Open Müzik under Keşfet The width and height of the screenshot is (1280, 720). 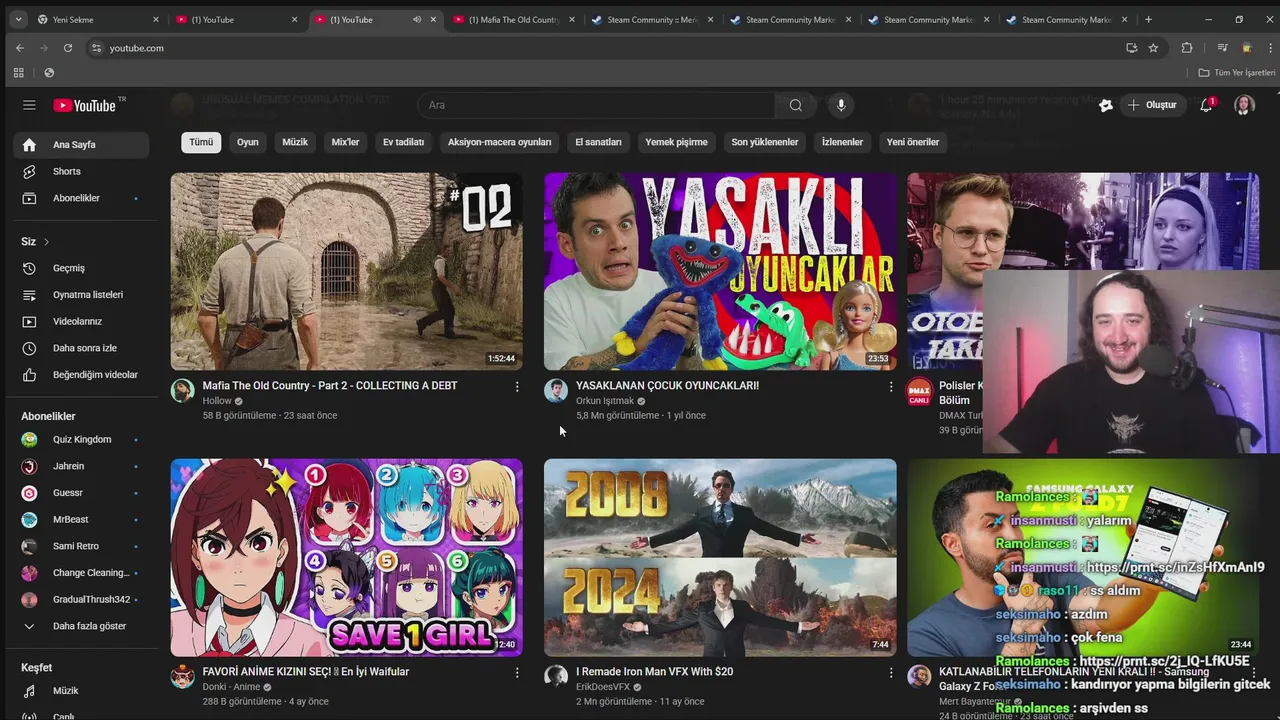click(x=81, y=691)
